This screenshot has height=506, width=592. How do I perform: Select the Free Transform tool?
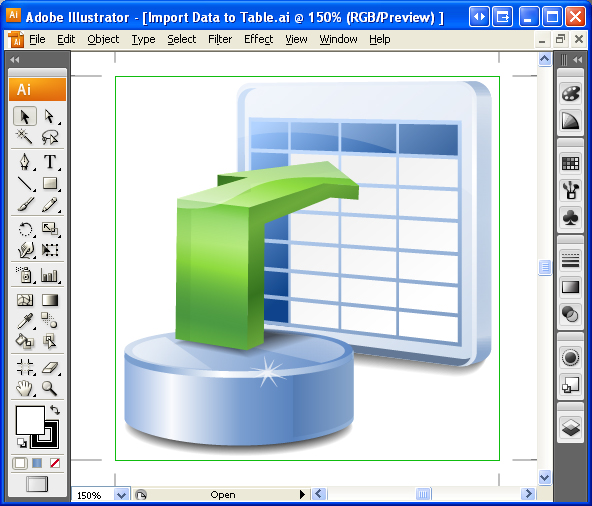point(50,250)
